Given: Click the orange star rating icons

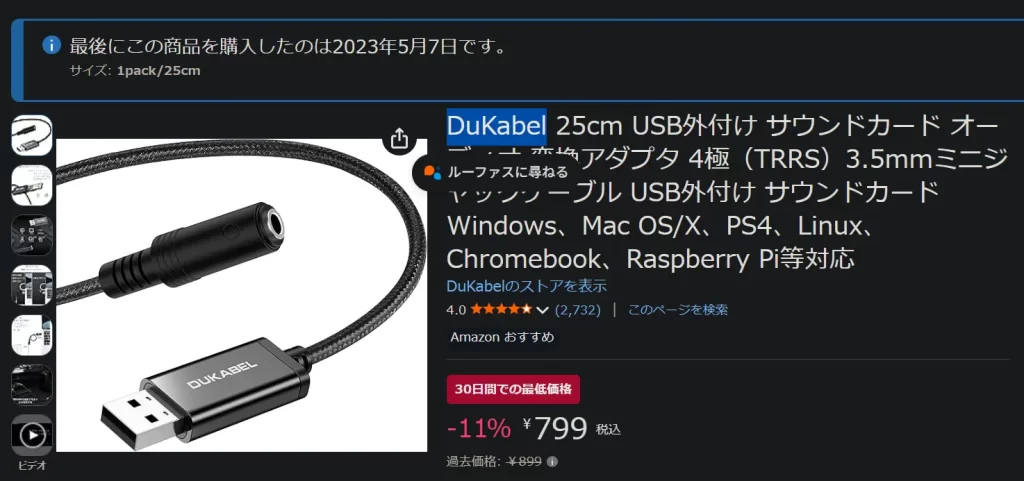Looking at the screenshot, I should (x=501, y=309).
